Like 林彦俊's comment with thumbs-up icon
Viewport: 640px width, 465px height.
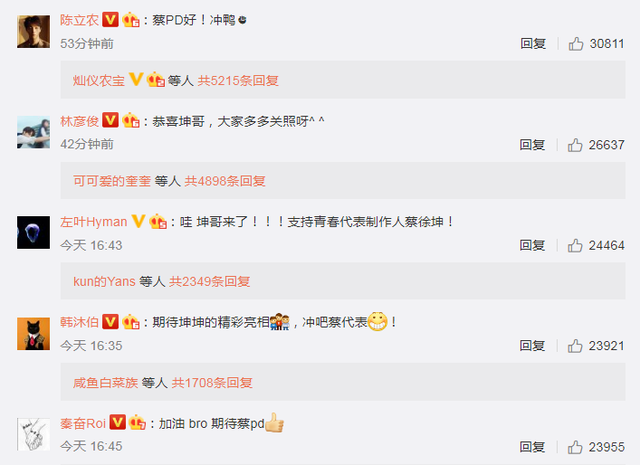[575, 145]
